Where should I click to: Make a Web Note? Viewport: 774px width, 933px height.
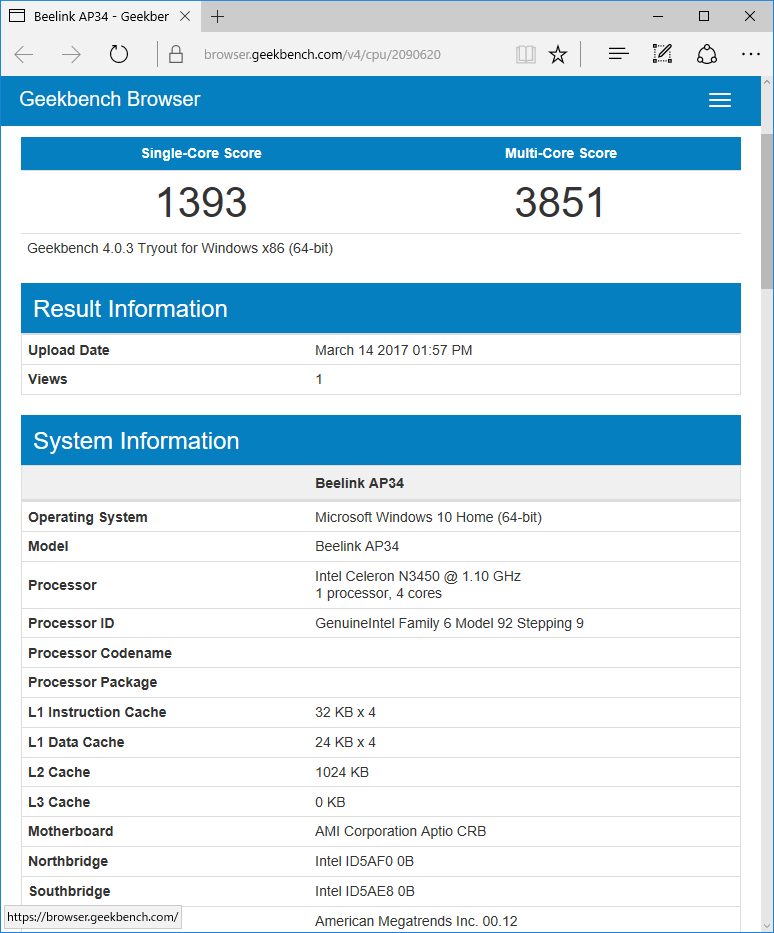(x=662, y=54)
